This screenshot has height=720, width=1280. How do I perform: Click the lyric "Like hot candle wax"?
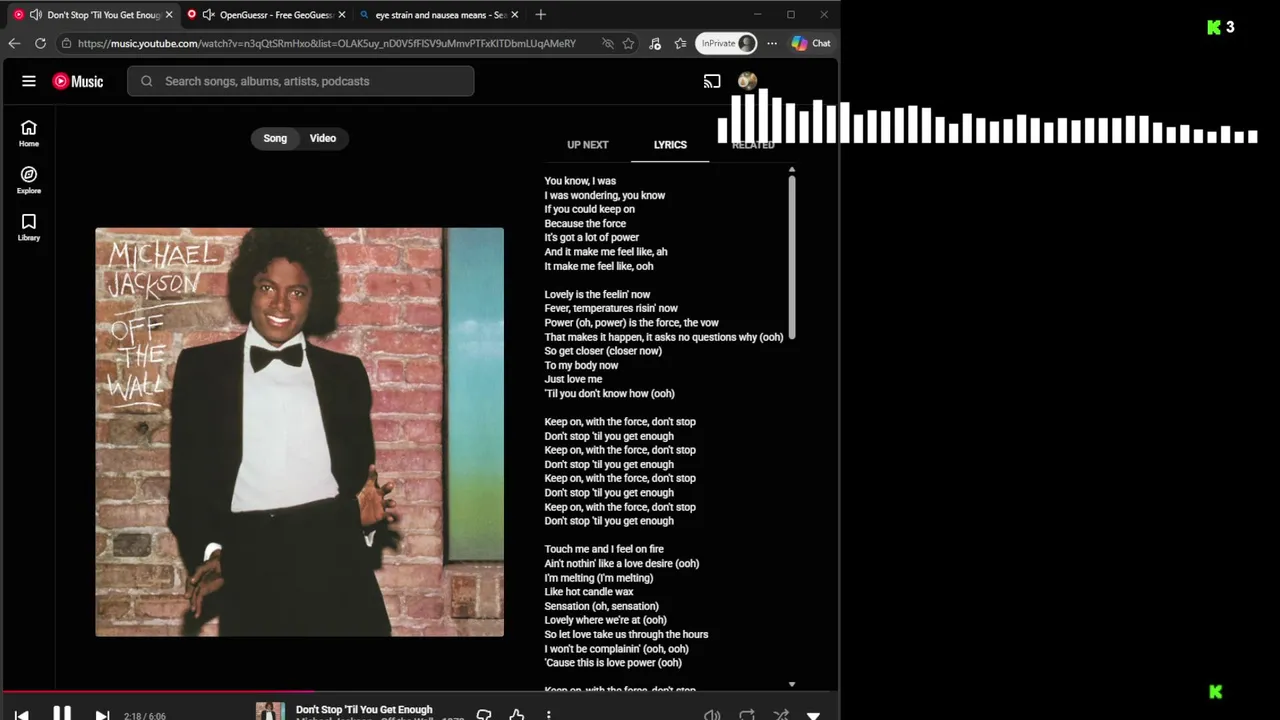click(x=589, y=592)
